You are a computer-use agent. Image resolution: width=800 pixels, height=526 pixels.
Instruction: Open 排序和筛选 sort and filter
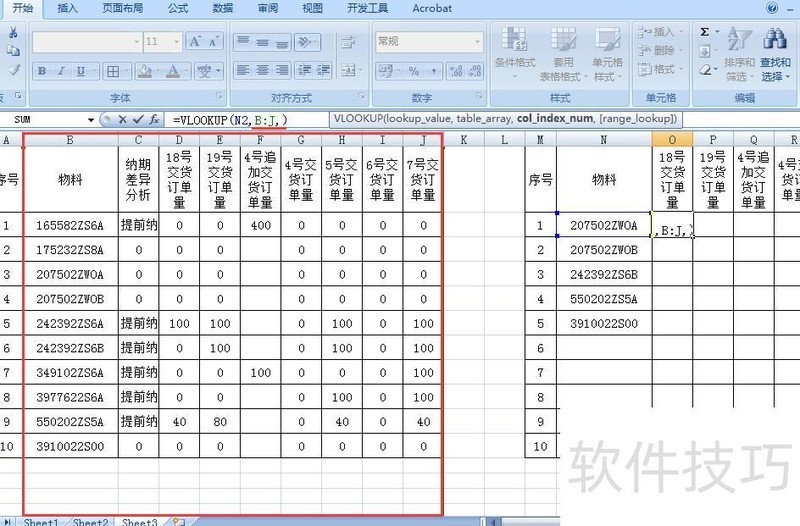pyautogui.click(x=739, y=55)
